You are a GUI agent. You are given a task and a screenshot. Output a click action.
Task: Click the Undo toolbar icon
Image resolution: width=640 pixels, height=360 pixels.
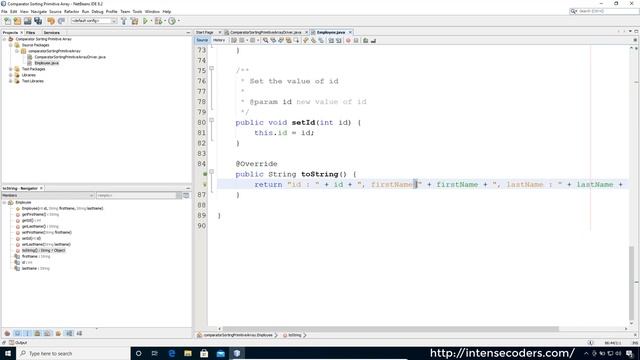51,21
